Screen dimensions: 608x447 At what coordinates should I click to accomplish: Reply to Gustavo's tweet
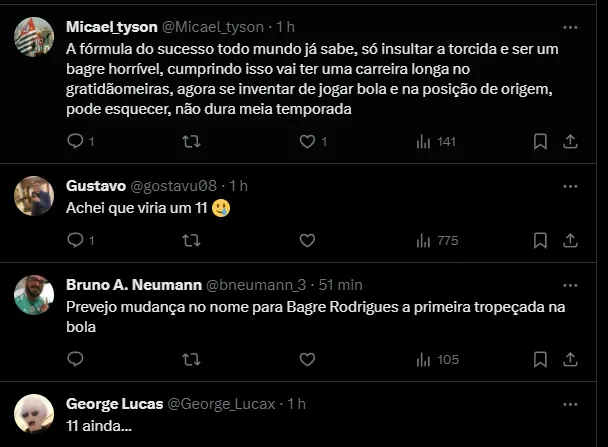coord(75,240)
